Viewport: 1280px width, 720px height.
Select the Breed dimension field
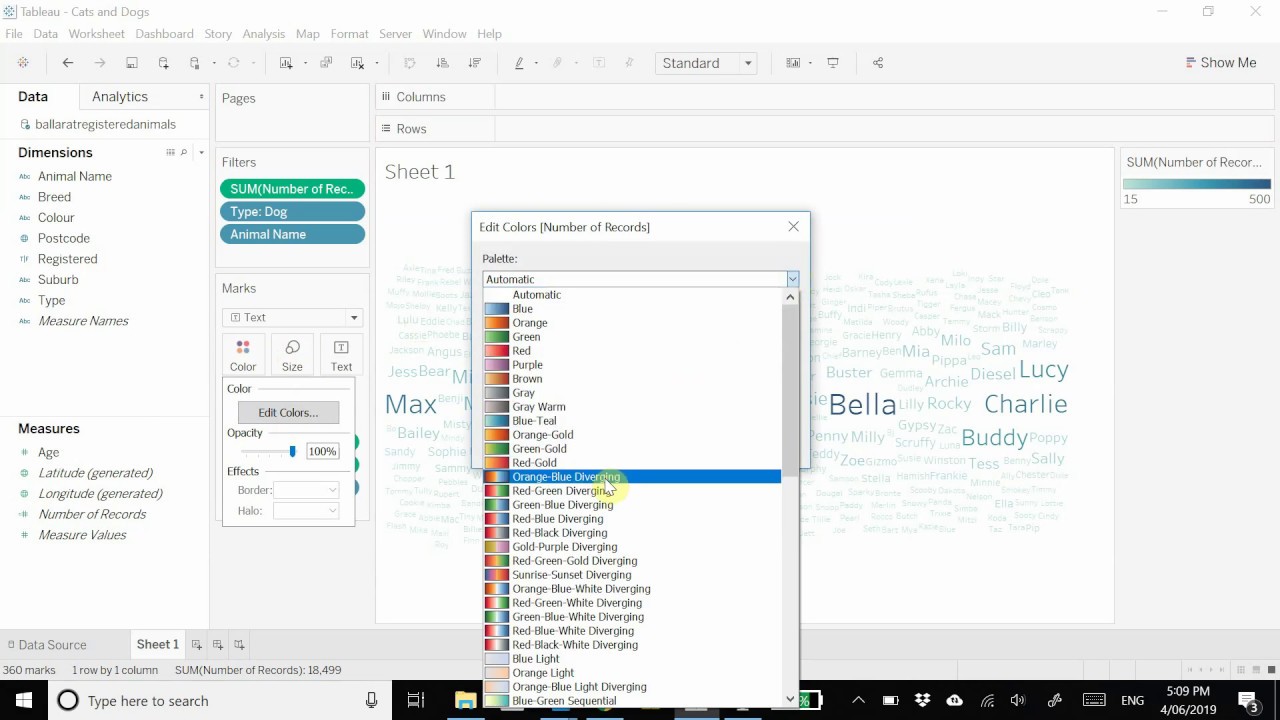pos(54,197)
